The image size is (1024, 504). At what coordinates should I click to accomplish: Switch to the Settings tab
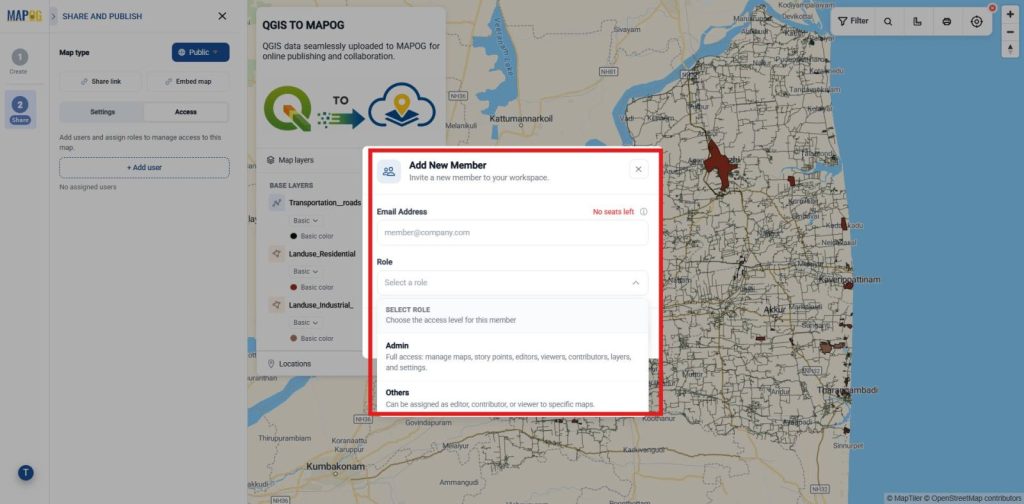[x=103, y=112]
